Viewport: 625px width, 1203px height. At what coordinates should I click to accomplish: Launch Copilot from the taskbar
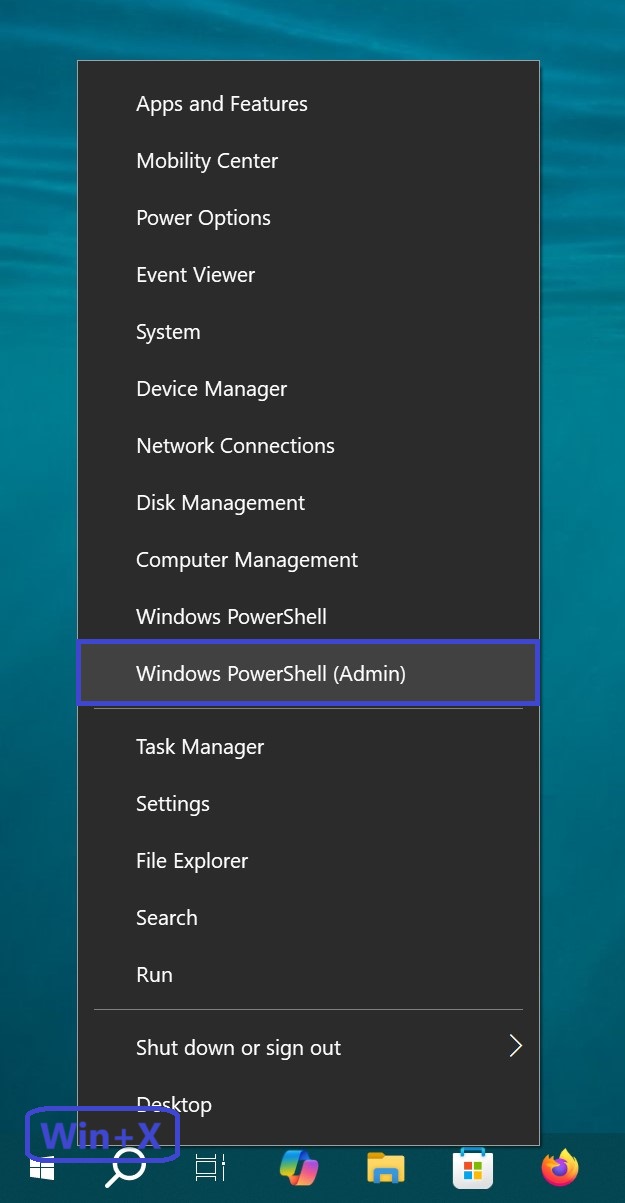298,1168
